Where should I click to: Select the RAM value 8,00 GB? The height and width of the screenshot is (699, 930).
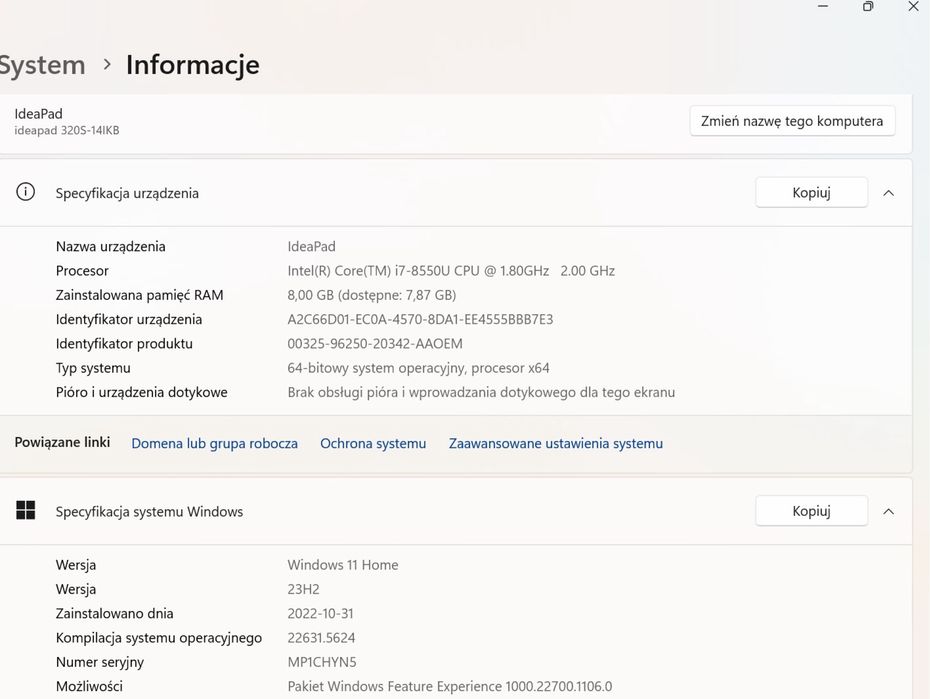(372, 295)
